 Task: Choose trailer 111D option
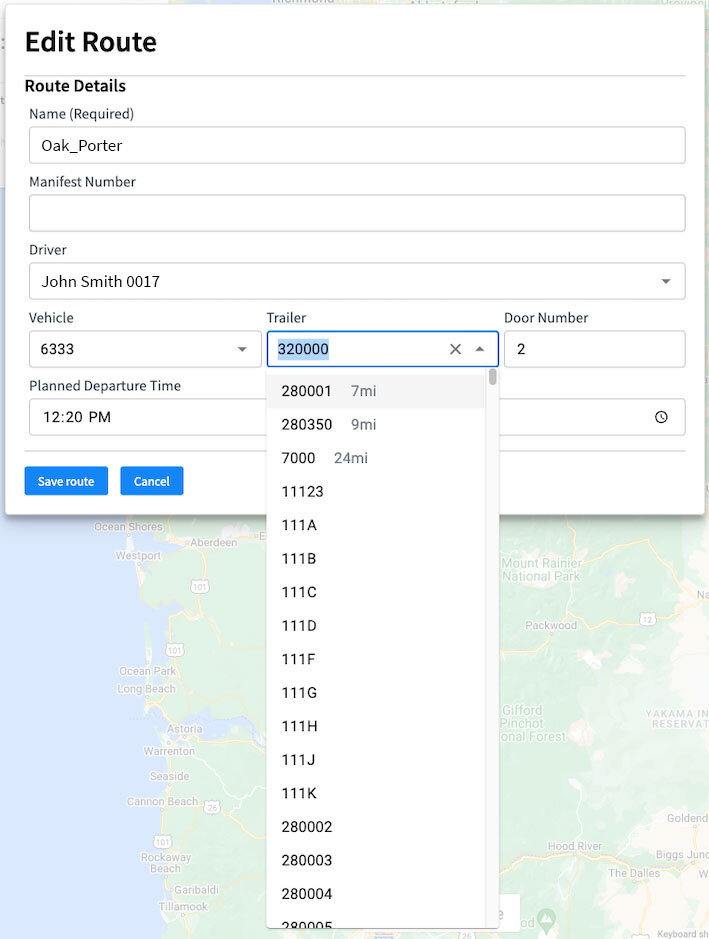376,626
